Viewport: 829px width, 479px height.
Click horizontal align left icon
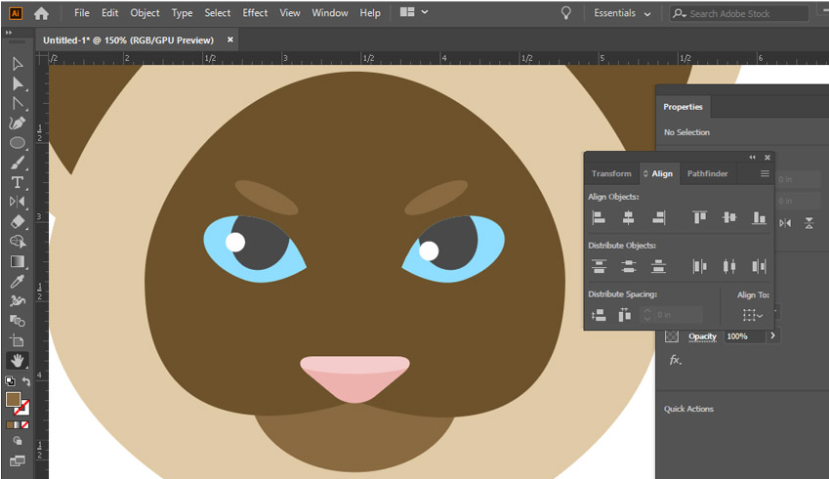coord(598,217)
